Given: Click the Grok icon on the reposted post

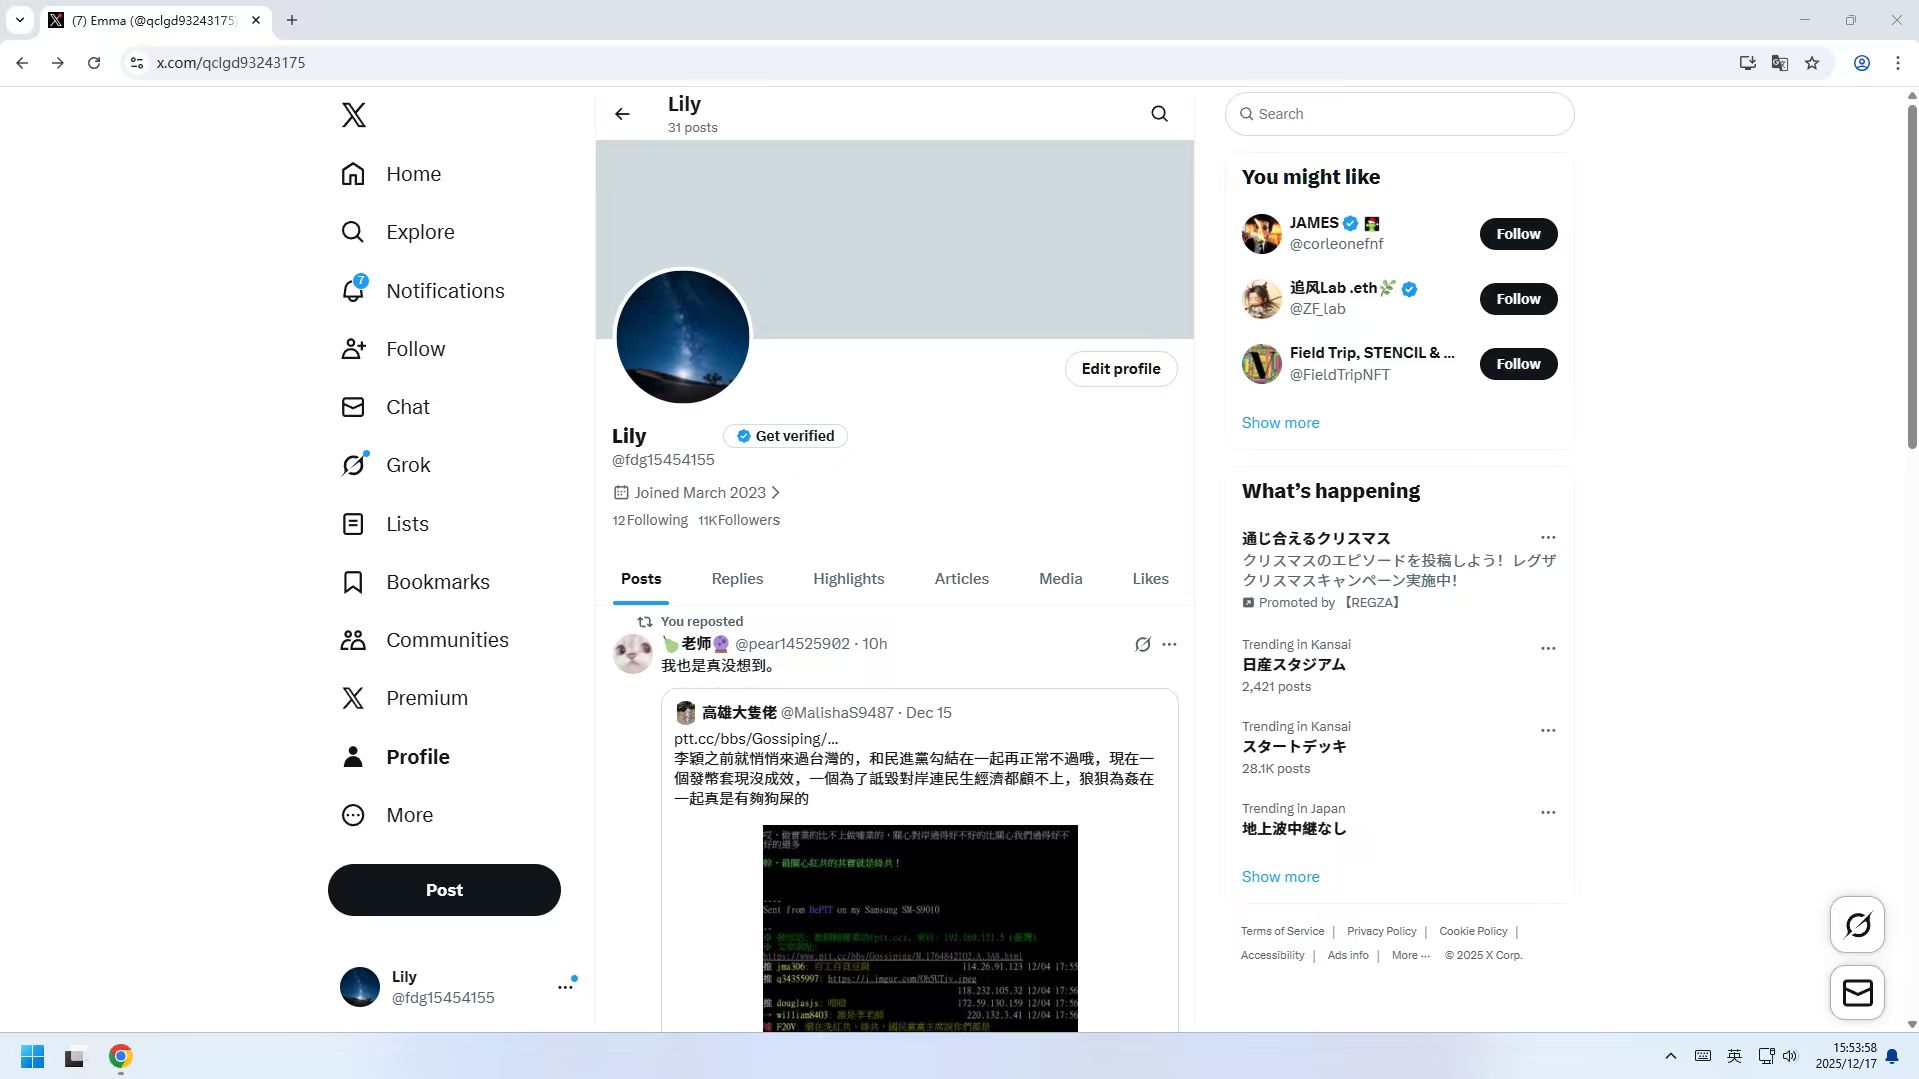Looking at the screenshot, I should coord(1142,645).
